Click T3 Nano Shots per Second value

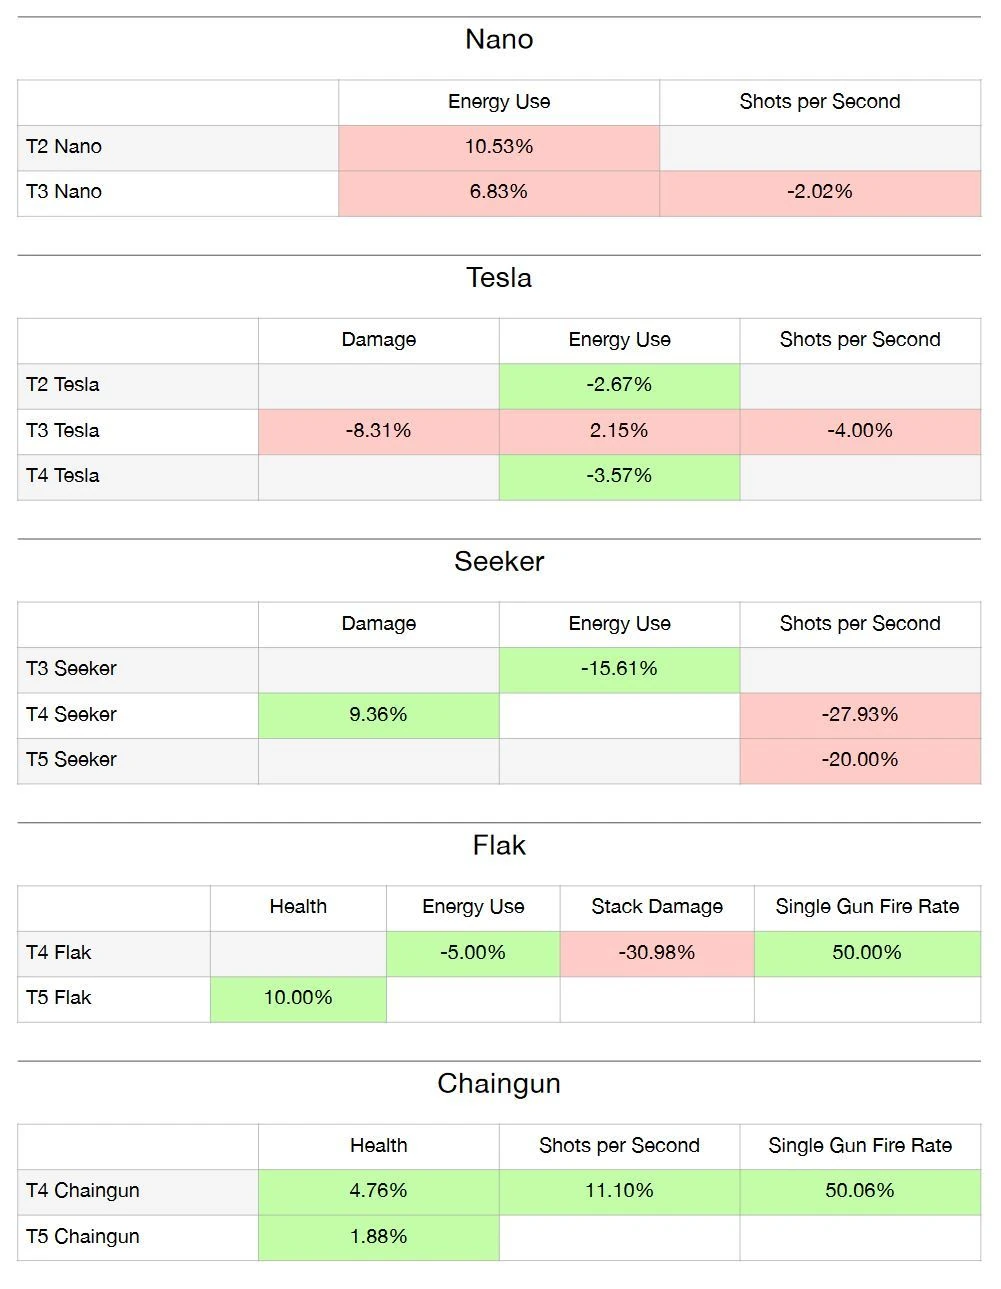(x=819, y=191)
